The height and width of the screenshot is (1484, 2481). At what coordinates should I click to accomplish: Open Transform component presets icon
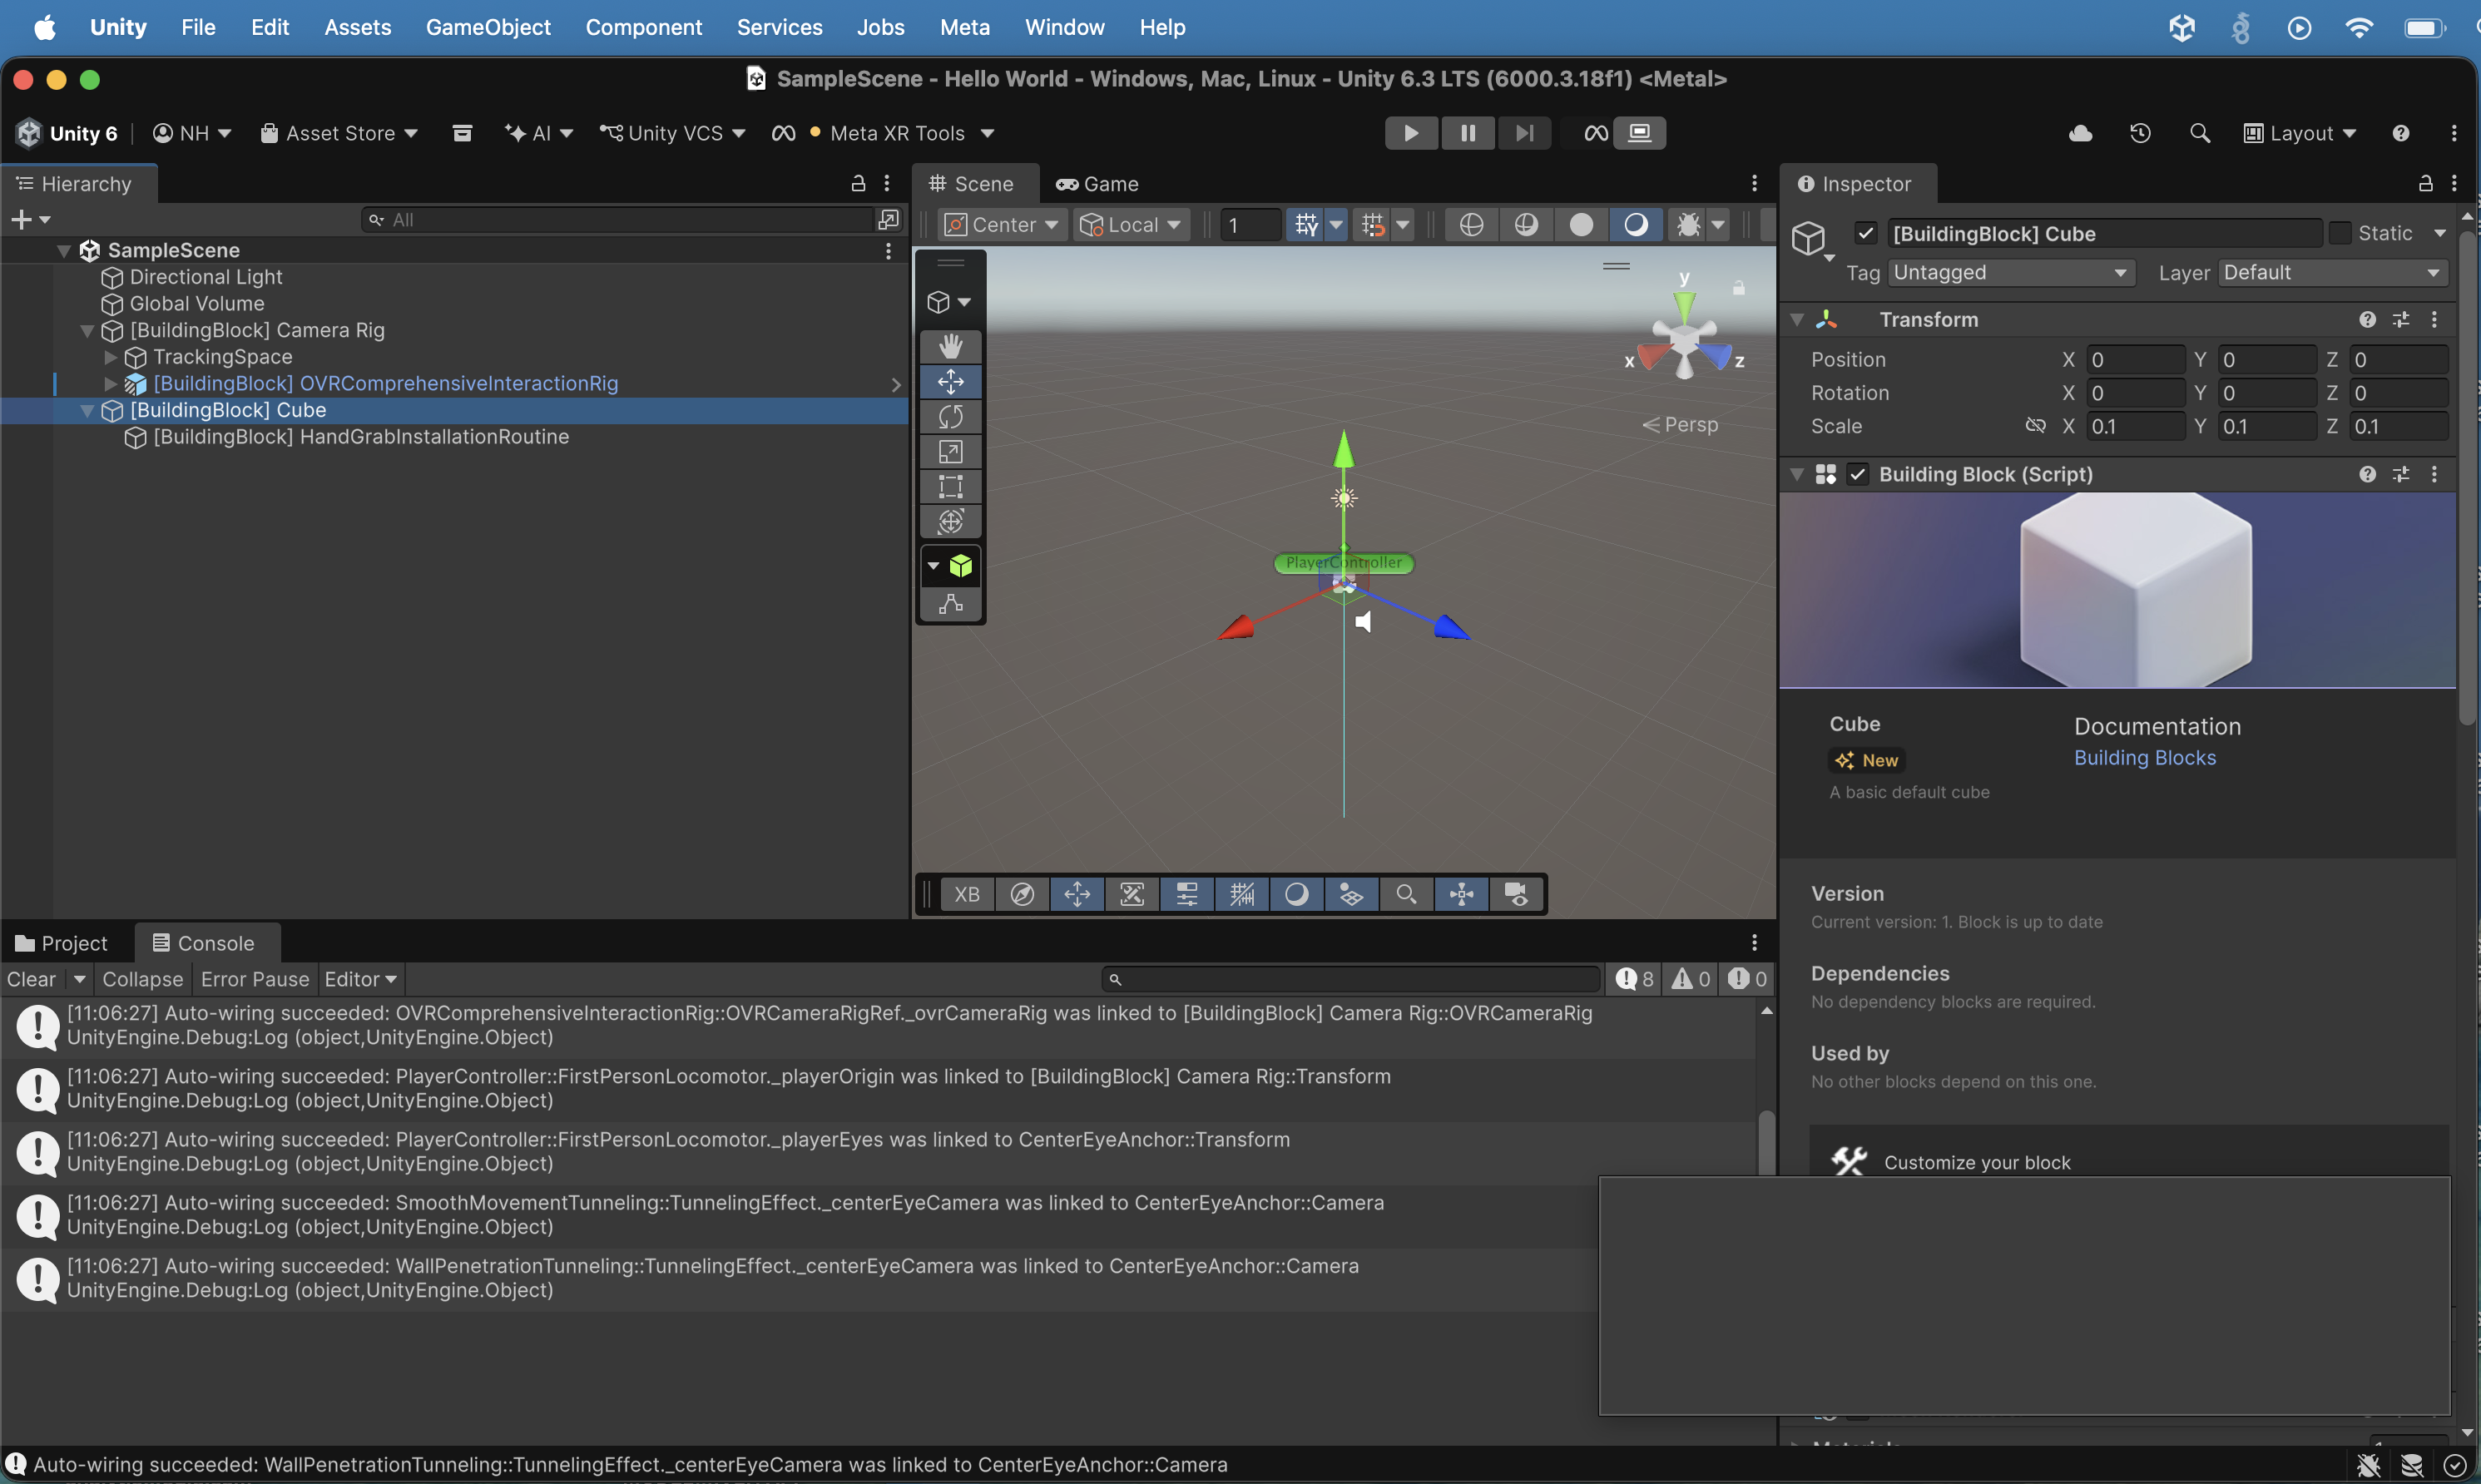(2401, 319)
